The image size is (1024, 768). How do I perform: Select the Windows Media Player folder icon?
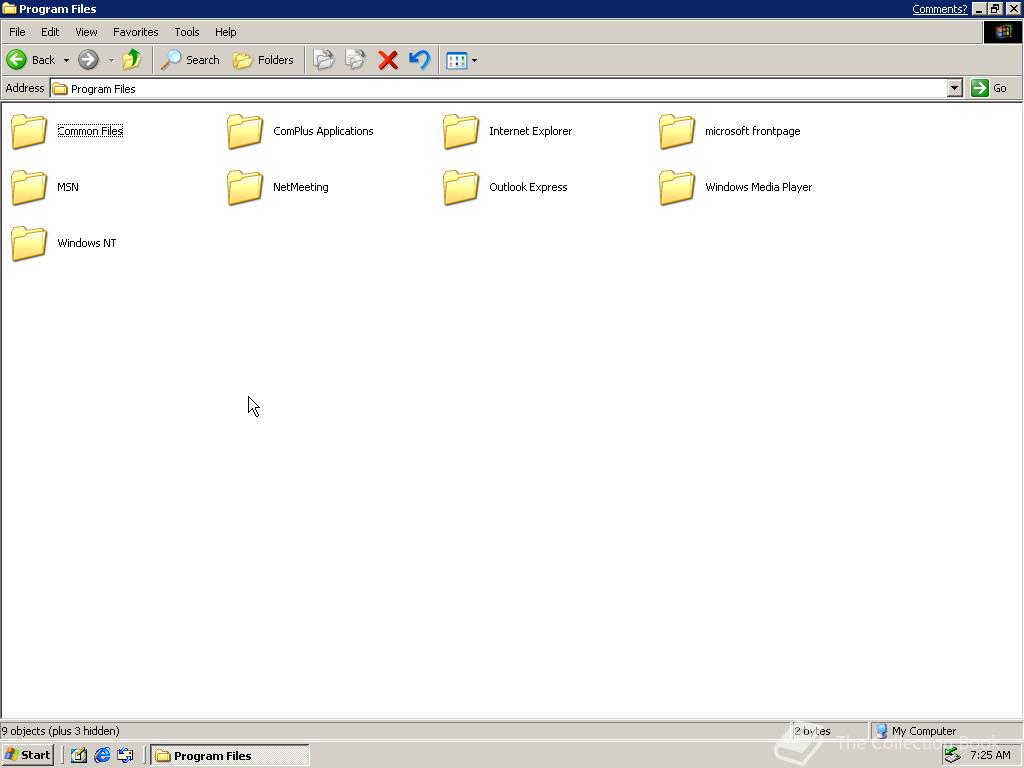(677, 187)
